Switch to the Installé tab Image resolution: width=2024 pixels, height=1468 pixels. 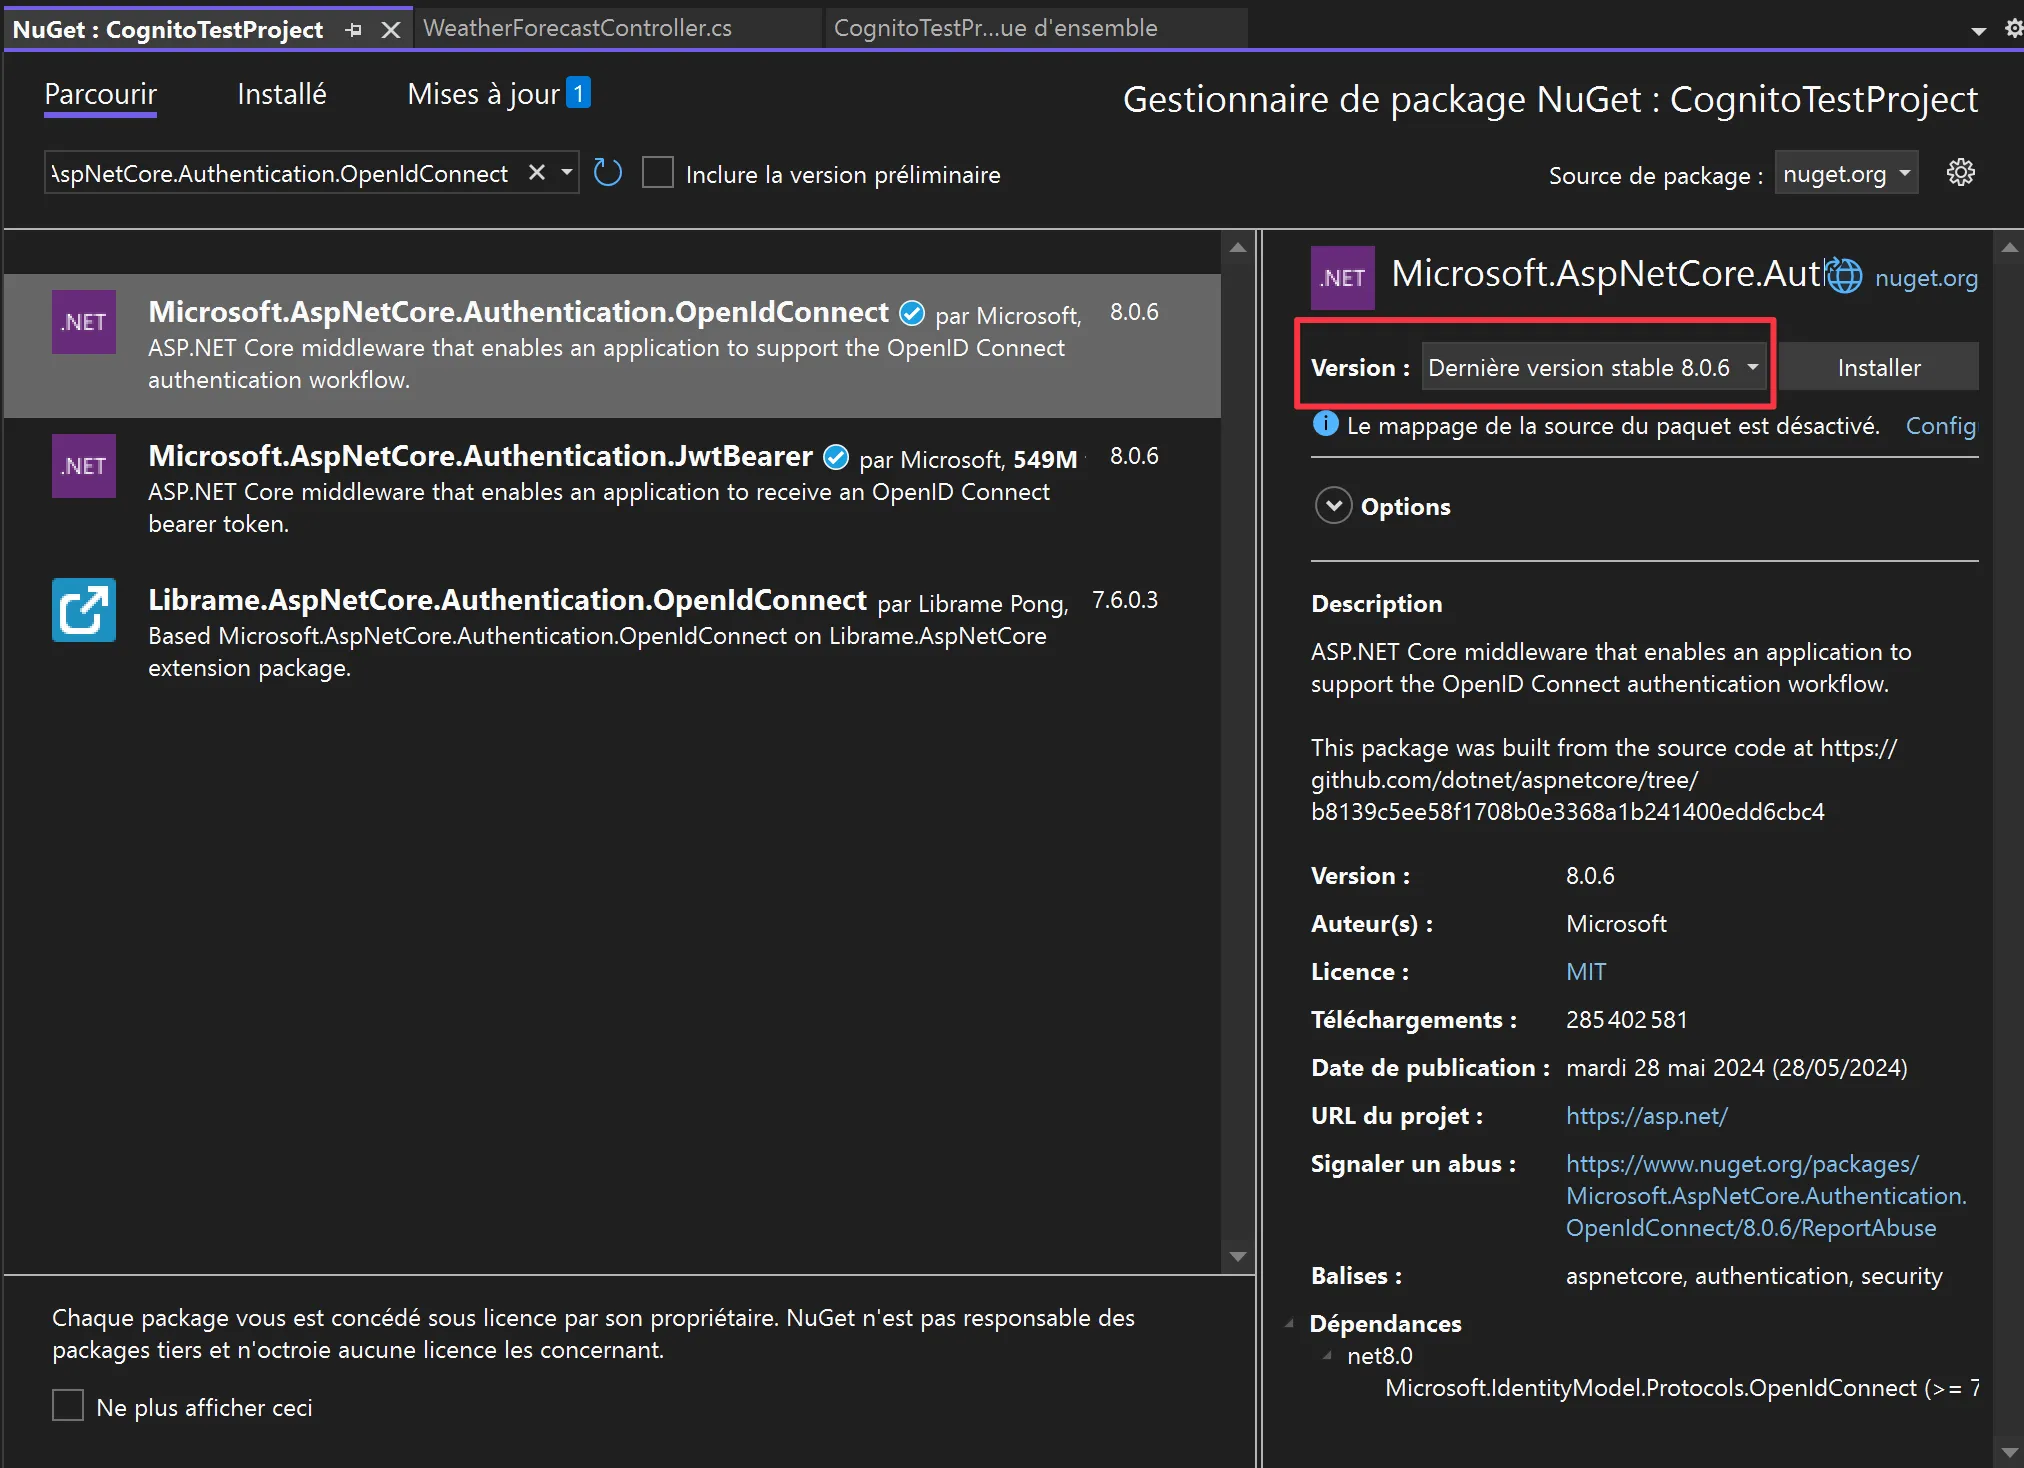coord(281,94)
